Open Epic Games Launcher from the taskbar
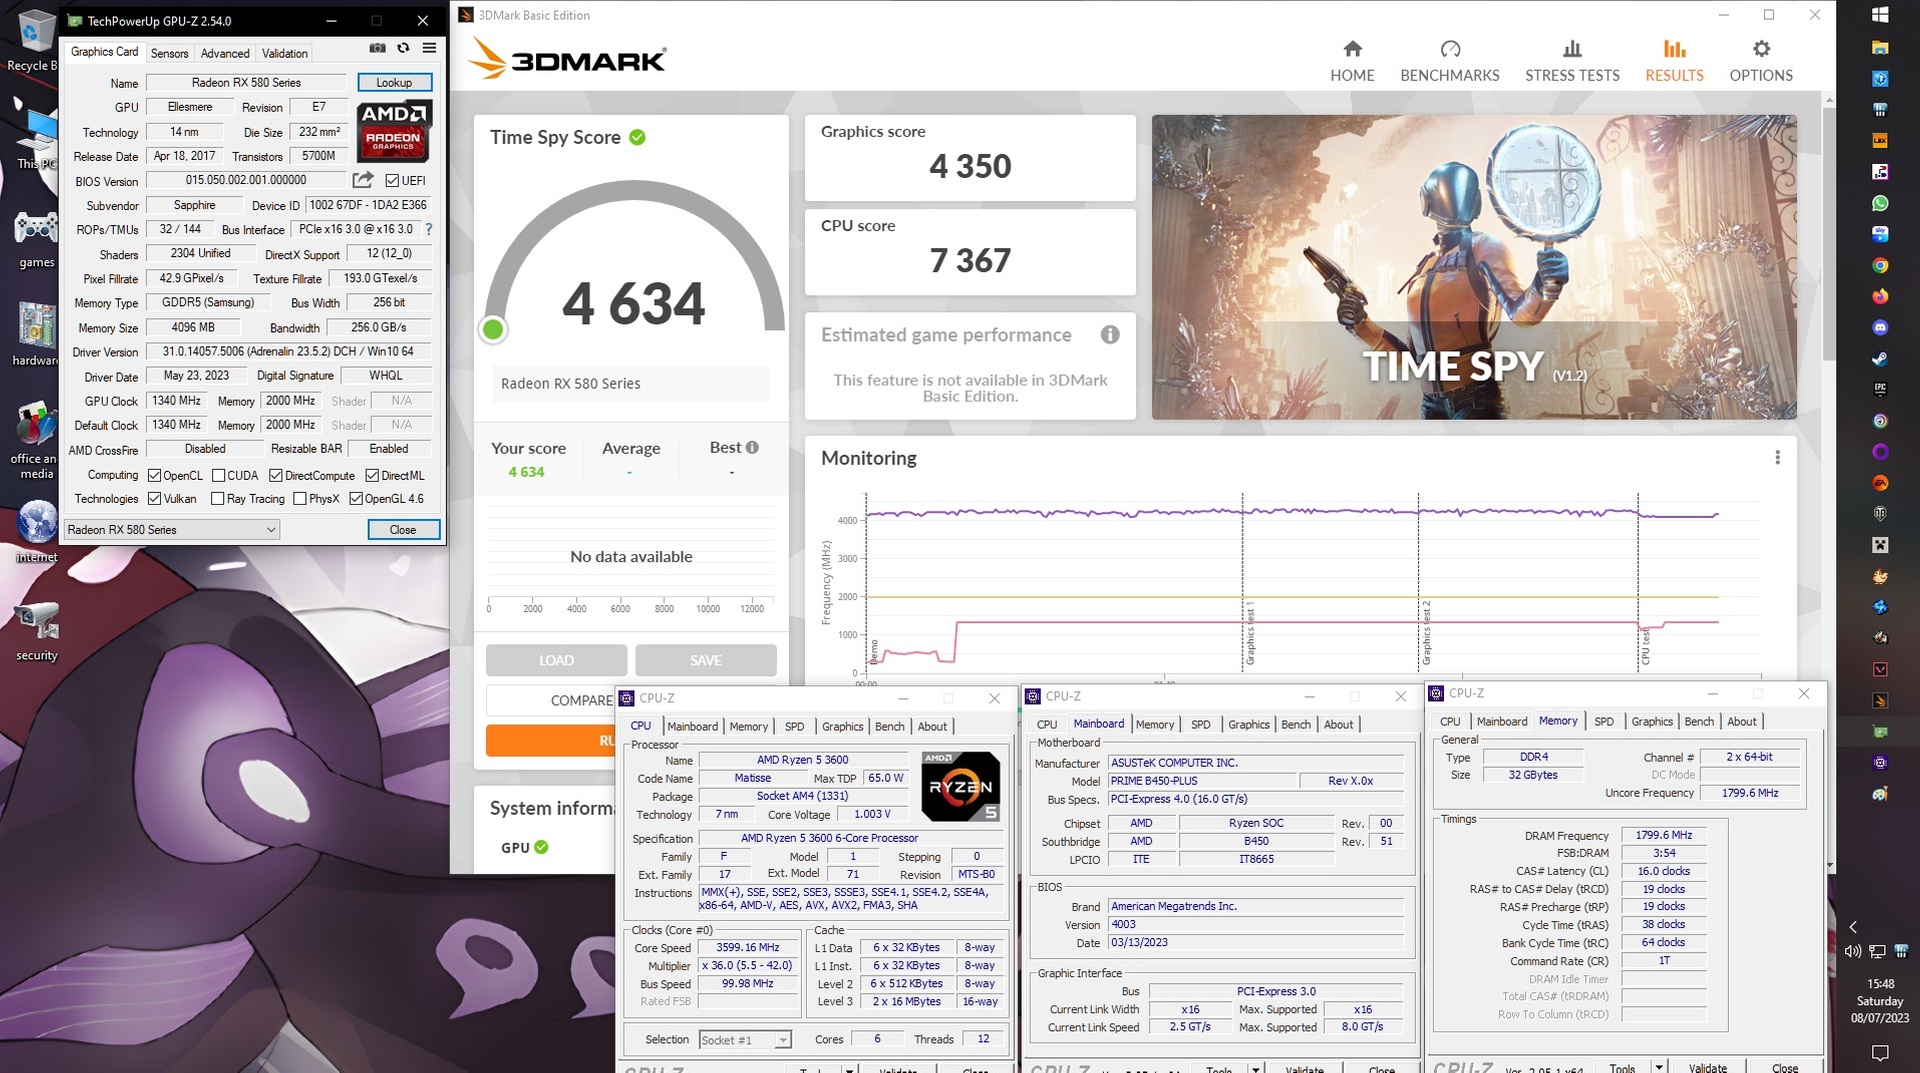The image size is (1920, 1073). (1880, 389)
